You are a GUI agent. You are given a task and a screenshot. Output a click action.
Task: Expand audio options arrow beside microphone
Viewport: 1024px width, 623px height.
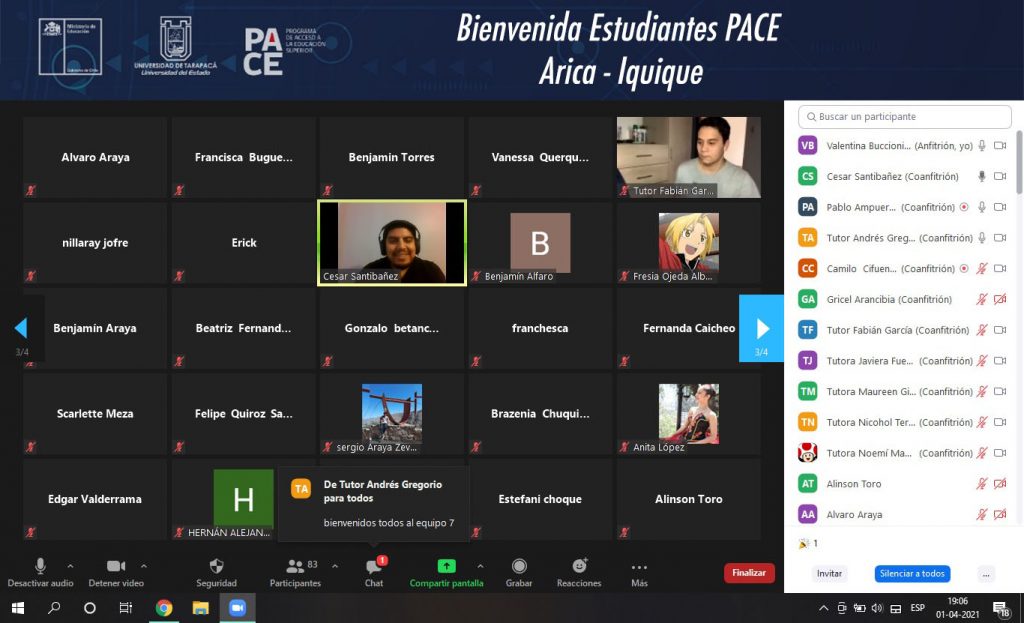pyautogui.click(x=70, y=566)
